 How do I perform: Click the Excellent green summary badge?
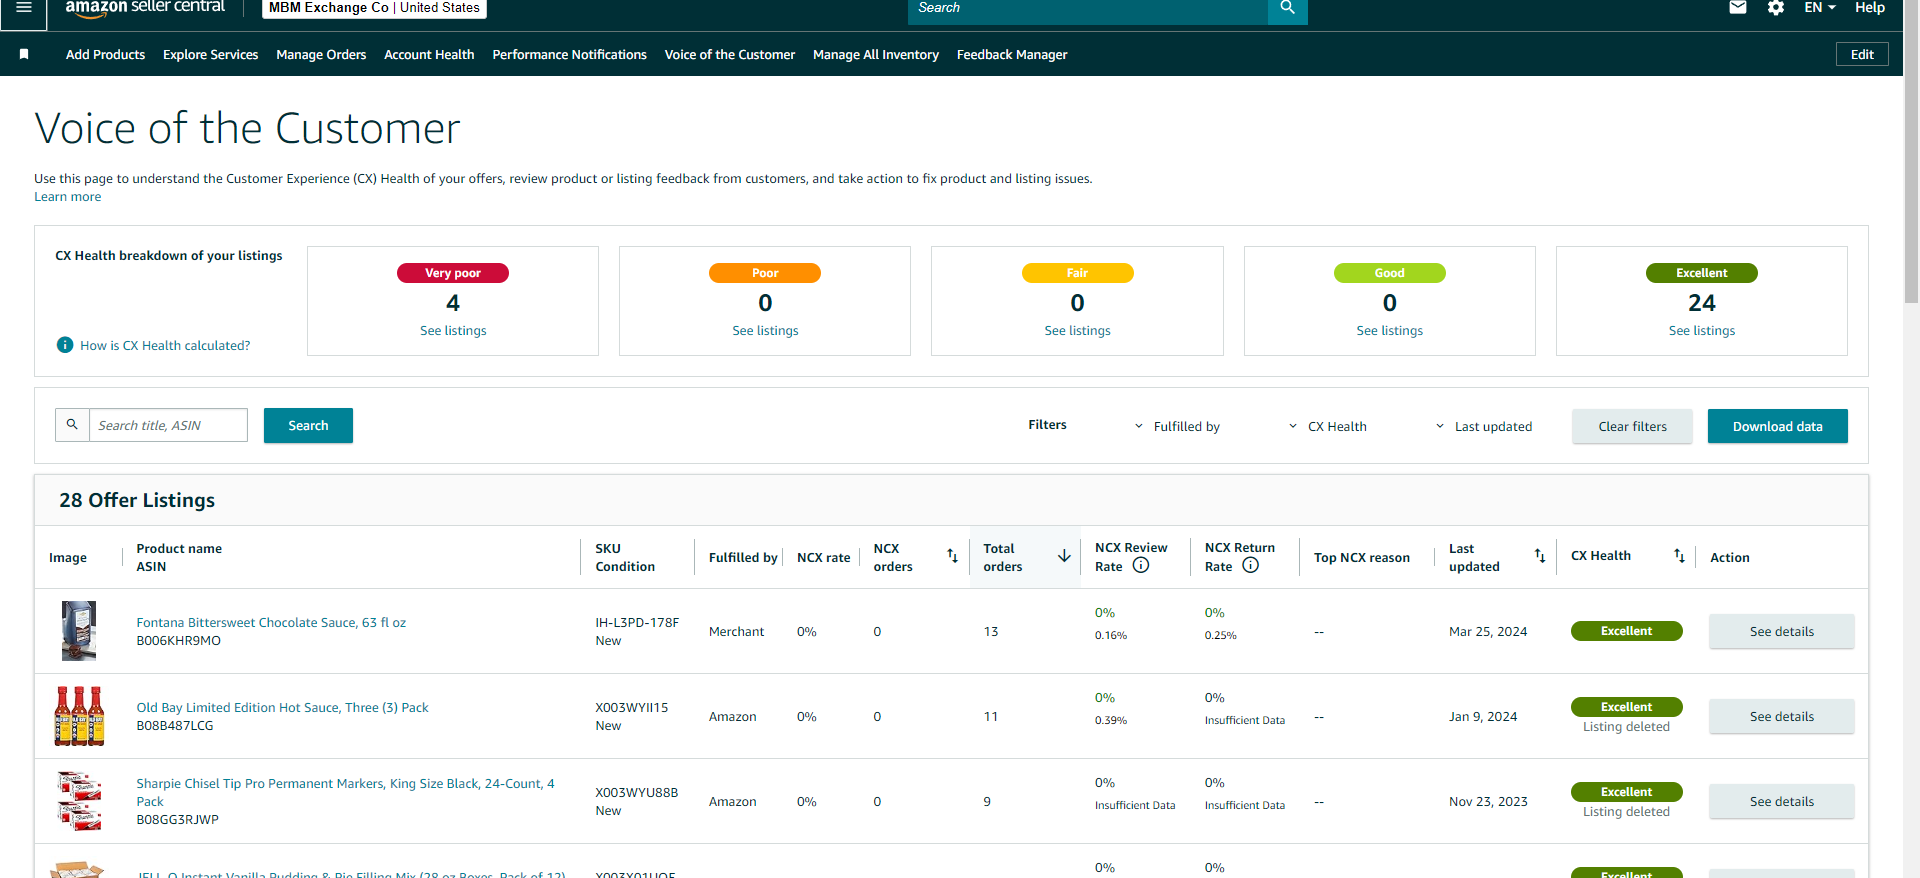[1702, 273]
